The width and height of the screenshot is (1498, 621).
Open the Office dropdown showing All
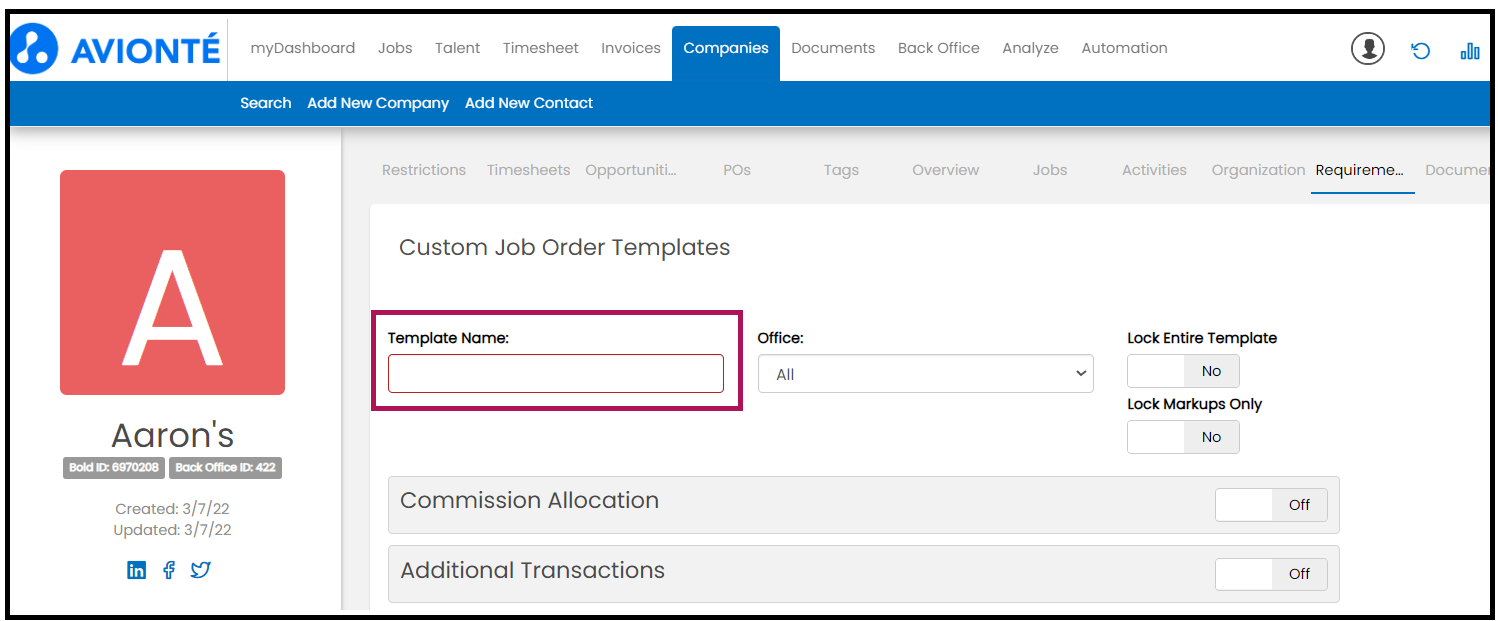(926, 374)
